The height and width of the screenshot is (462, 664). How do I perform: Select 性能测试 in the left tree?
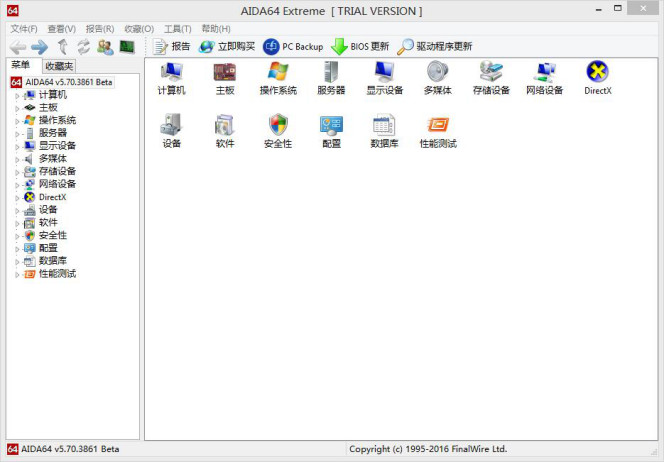57,274
